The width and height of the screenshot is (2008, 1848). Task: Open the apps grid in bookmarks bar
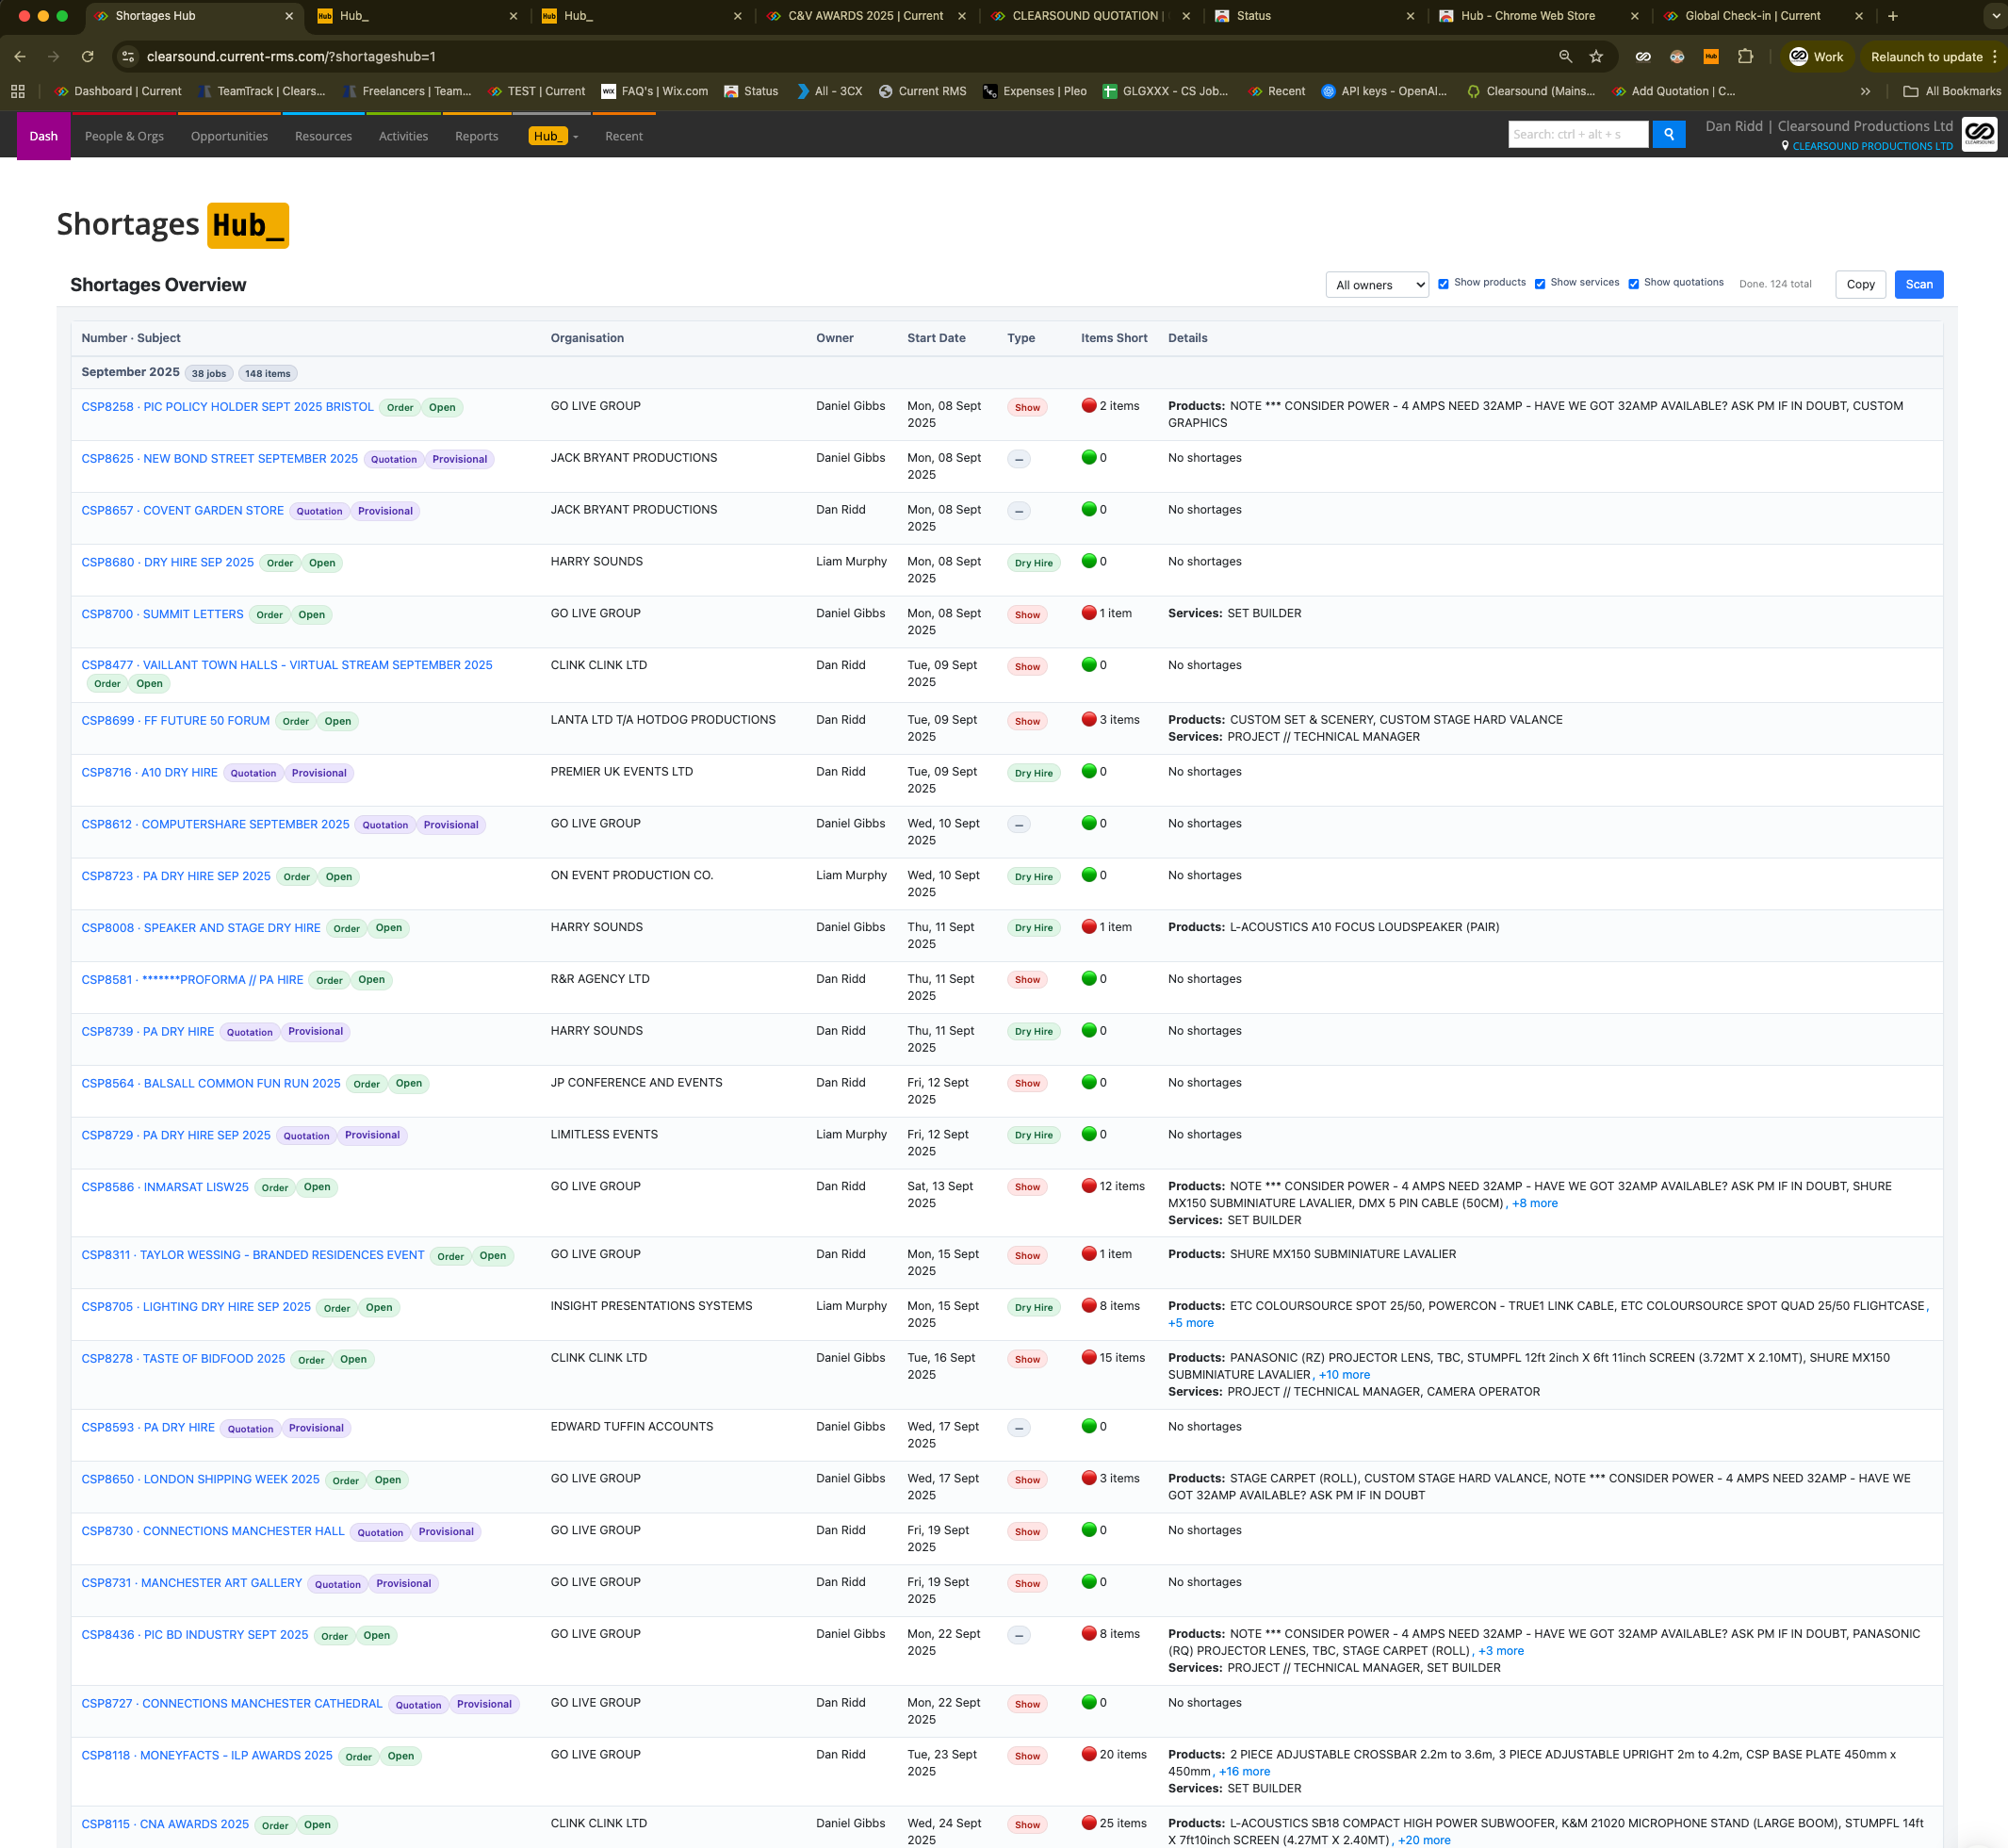point(18,91)
